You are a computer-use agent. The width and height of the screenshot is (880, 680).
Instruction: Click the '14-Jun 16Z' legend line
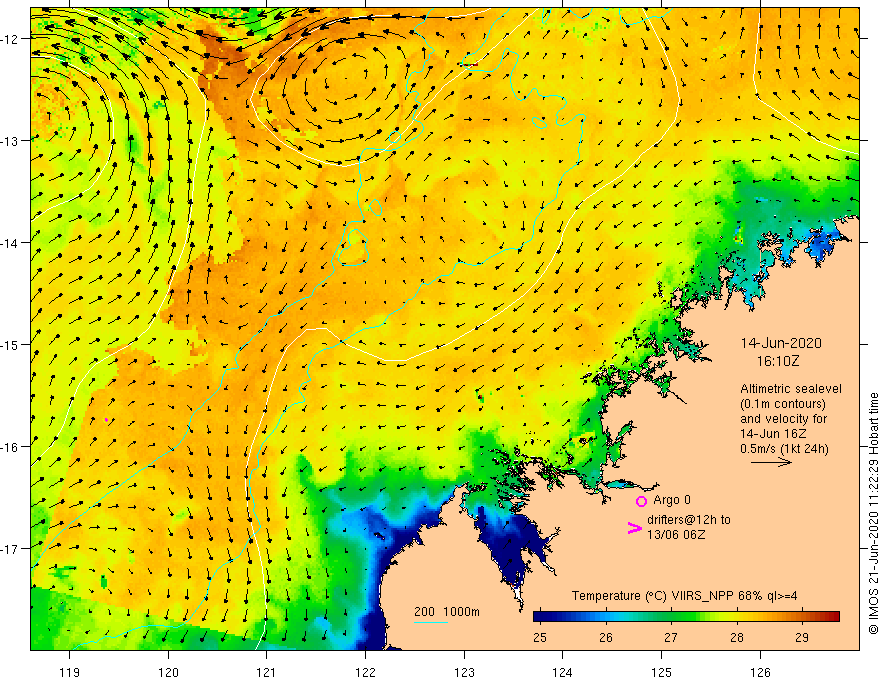click(x=773, y=434)
